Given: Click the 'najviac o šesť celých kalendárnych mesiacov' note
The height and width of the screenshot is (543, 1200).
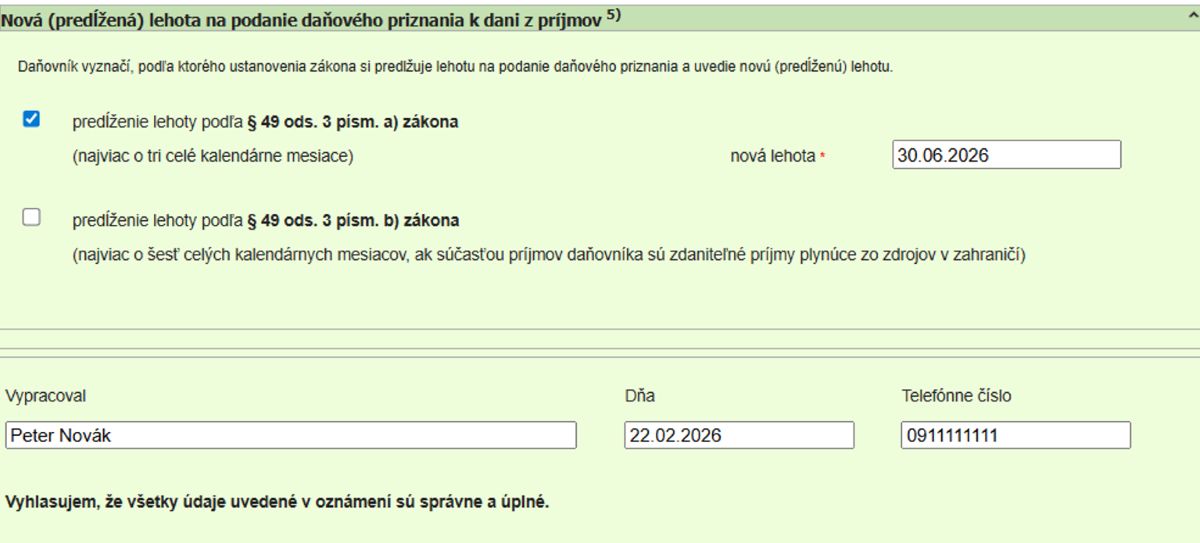Looking at the screenshot, I should point(549,253).
